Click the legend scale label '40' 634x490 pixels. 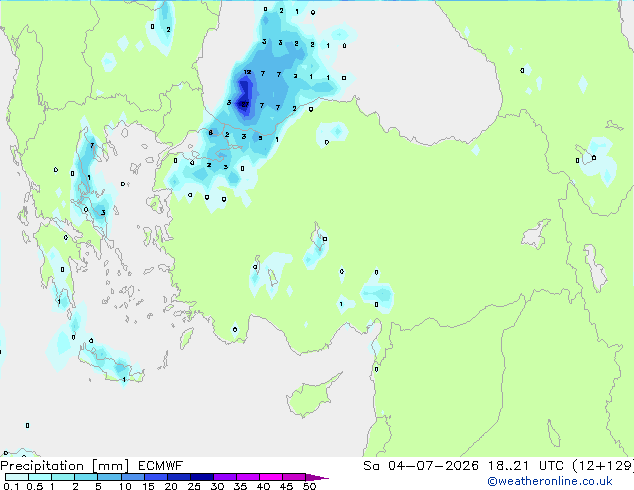[x=263, y=486]
